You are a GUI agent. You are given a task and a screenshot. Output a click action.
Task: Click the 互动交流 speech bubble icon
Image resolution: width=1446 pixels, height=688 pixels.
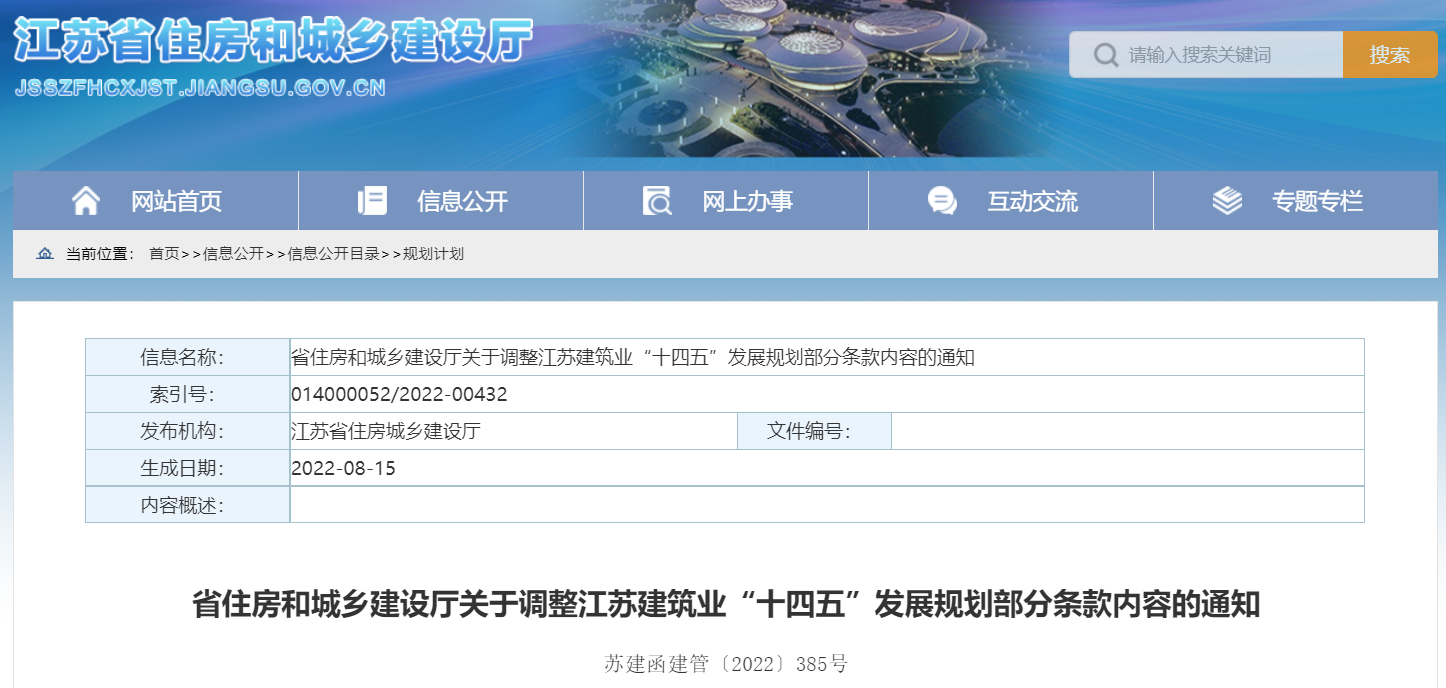[940, 200]
